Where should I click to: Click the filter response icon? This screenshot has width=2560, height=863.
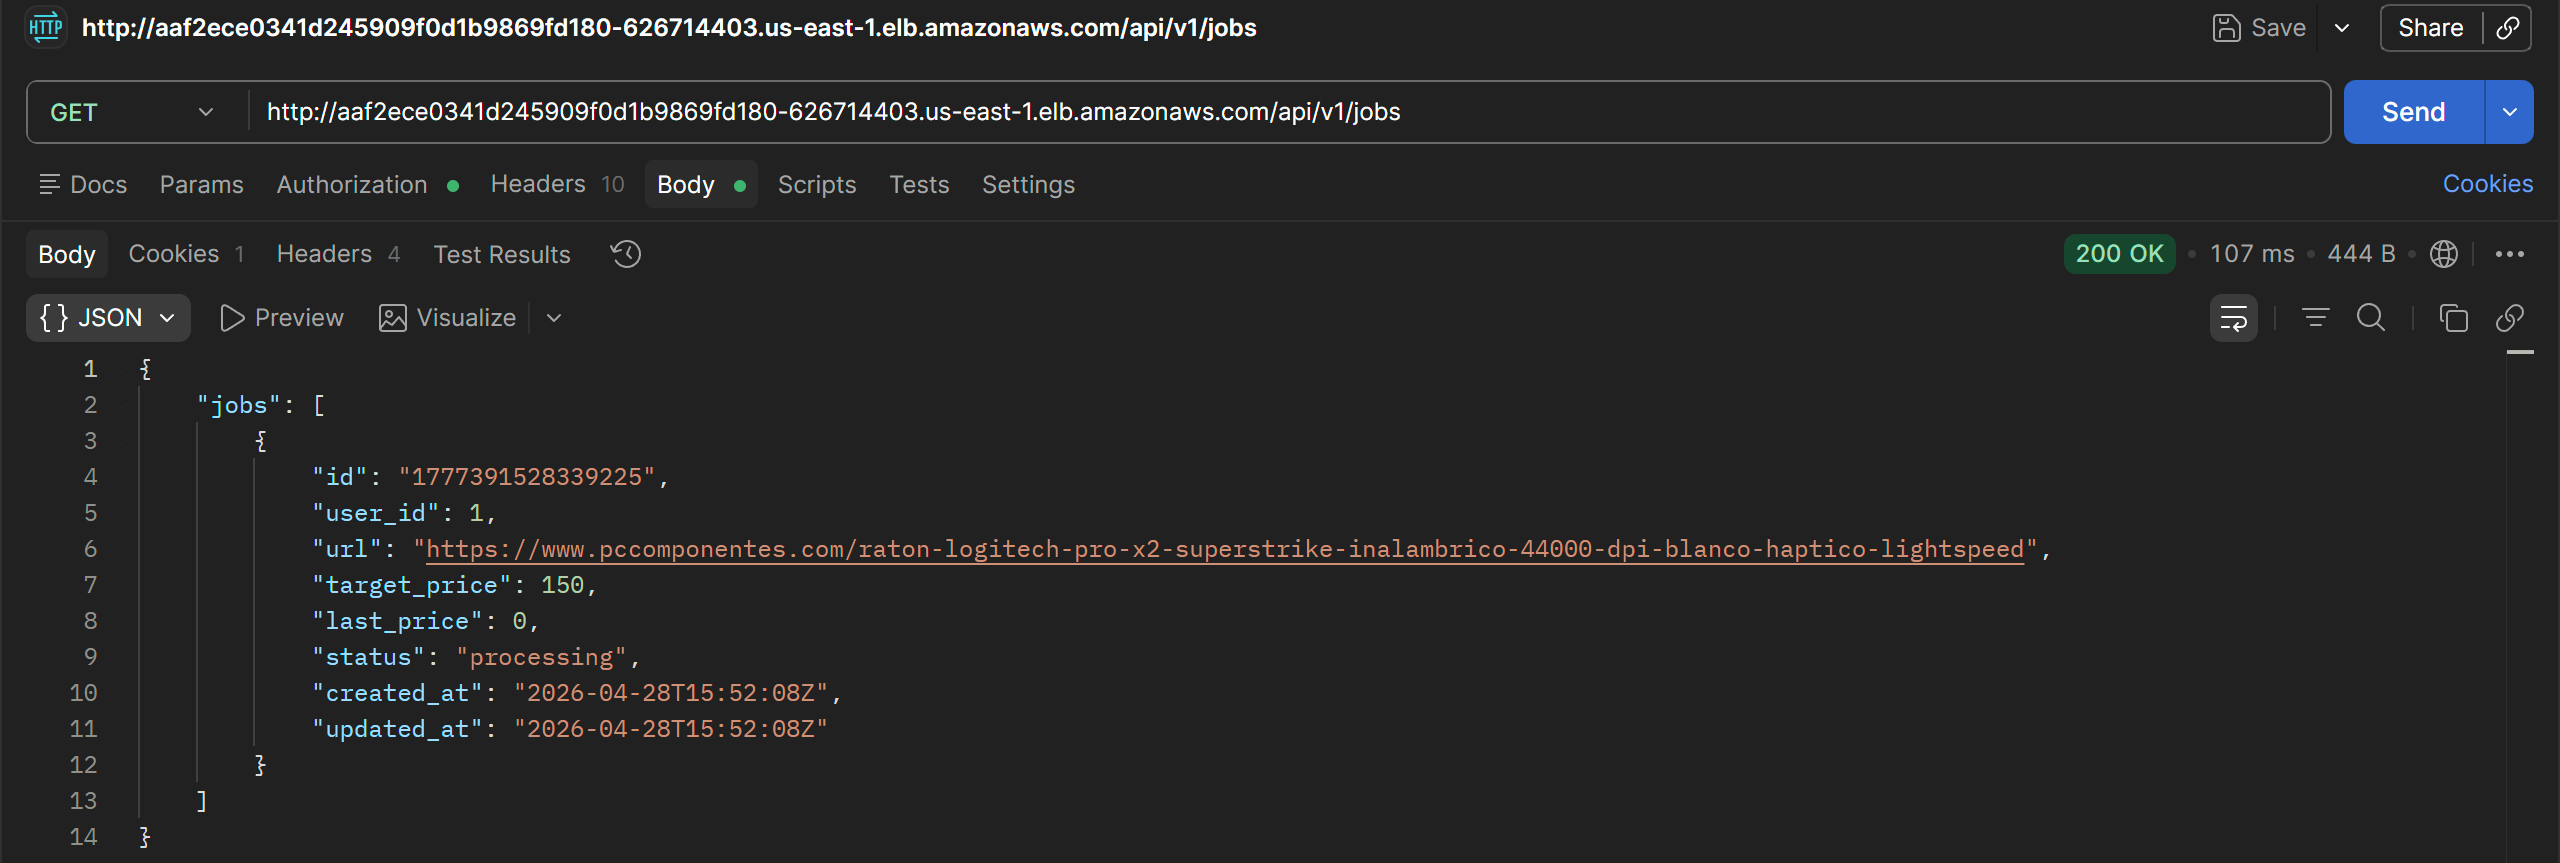tap(2315, 318)
